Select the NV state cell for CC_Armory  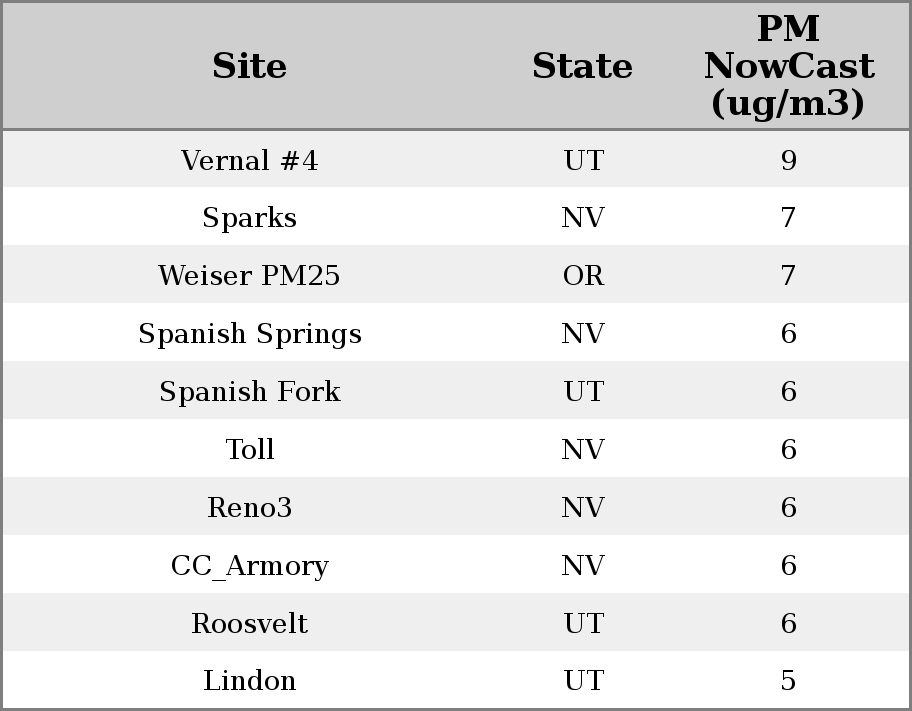(x=583, y=566)
